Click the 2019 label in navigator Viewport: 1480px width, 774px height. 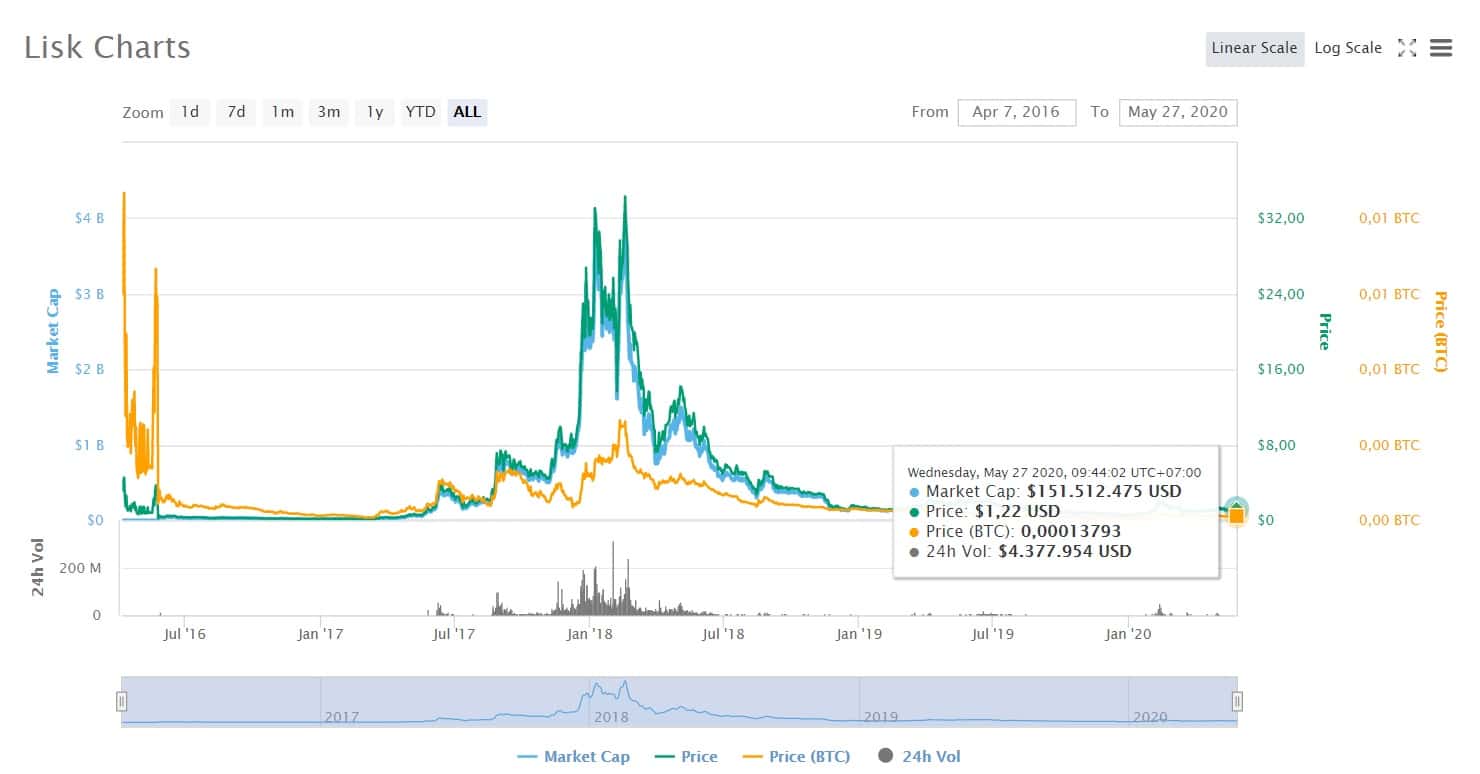pyautogui.click(x=880, y=717)
